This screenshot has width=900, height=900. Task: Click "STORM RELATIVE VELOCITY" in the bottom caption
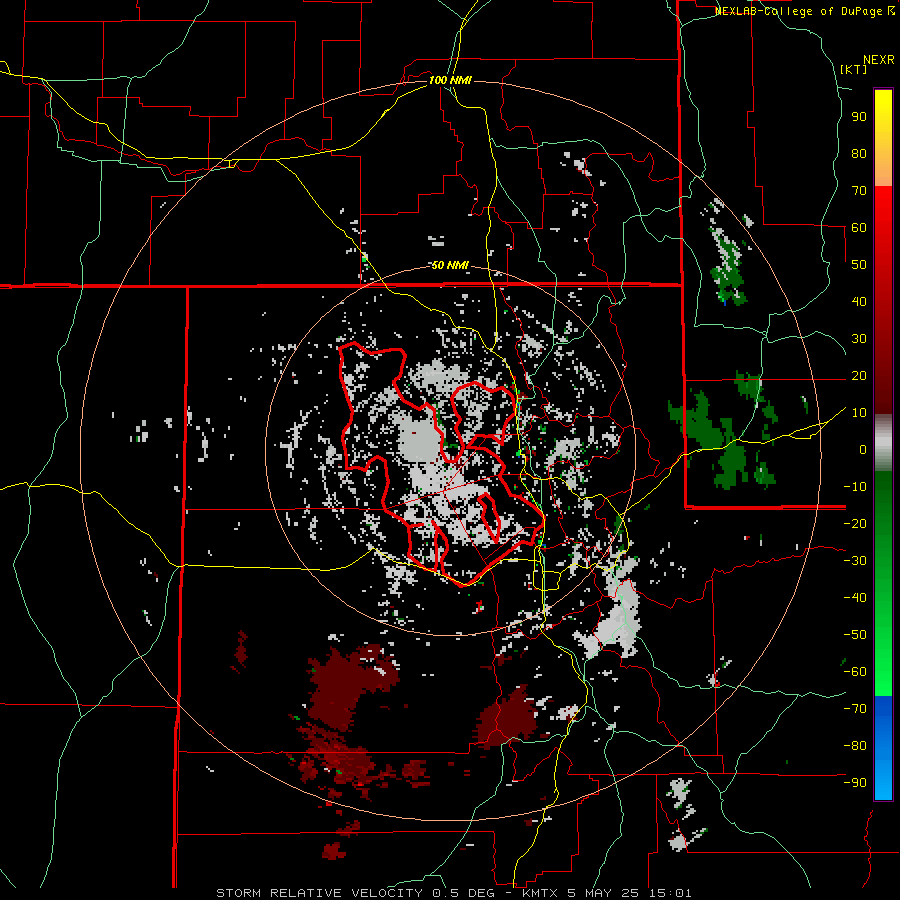tap(319, 893)
